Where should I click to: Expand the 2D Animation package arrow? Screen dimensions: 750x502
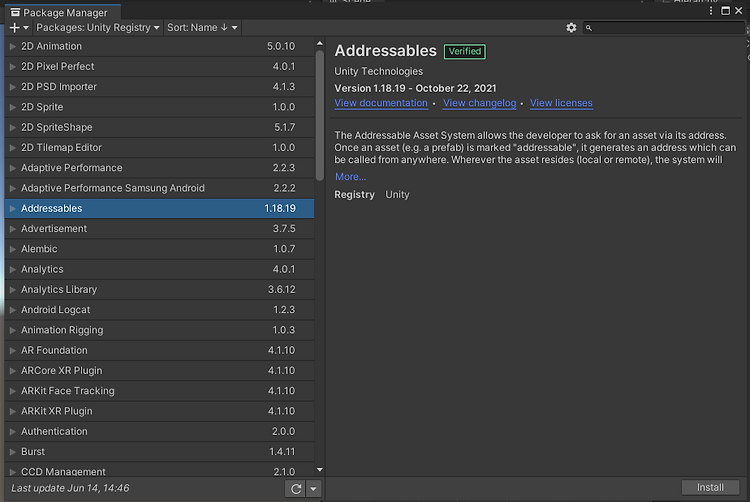pyautogui.click(x=13, y=46)
